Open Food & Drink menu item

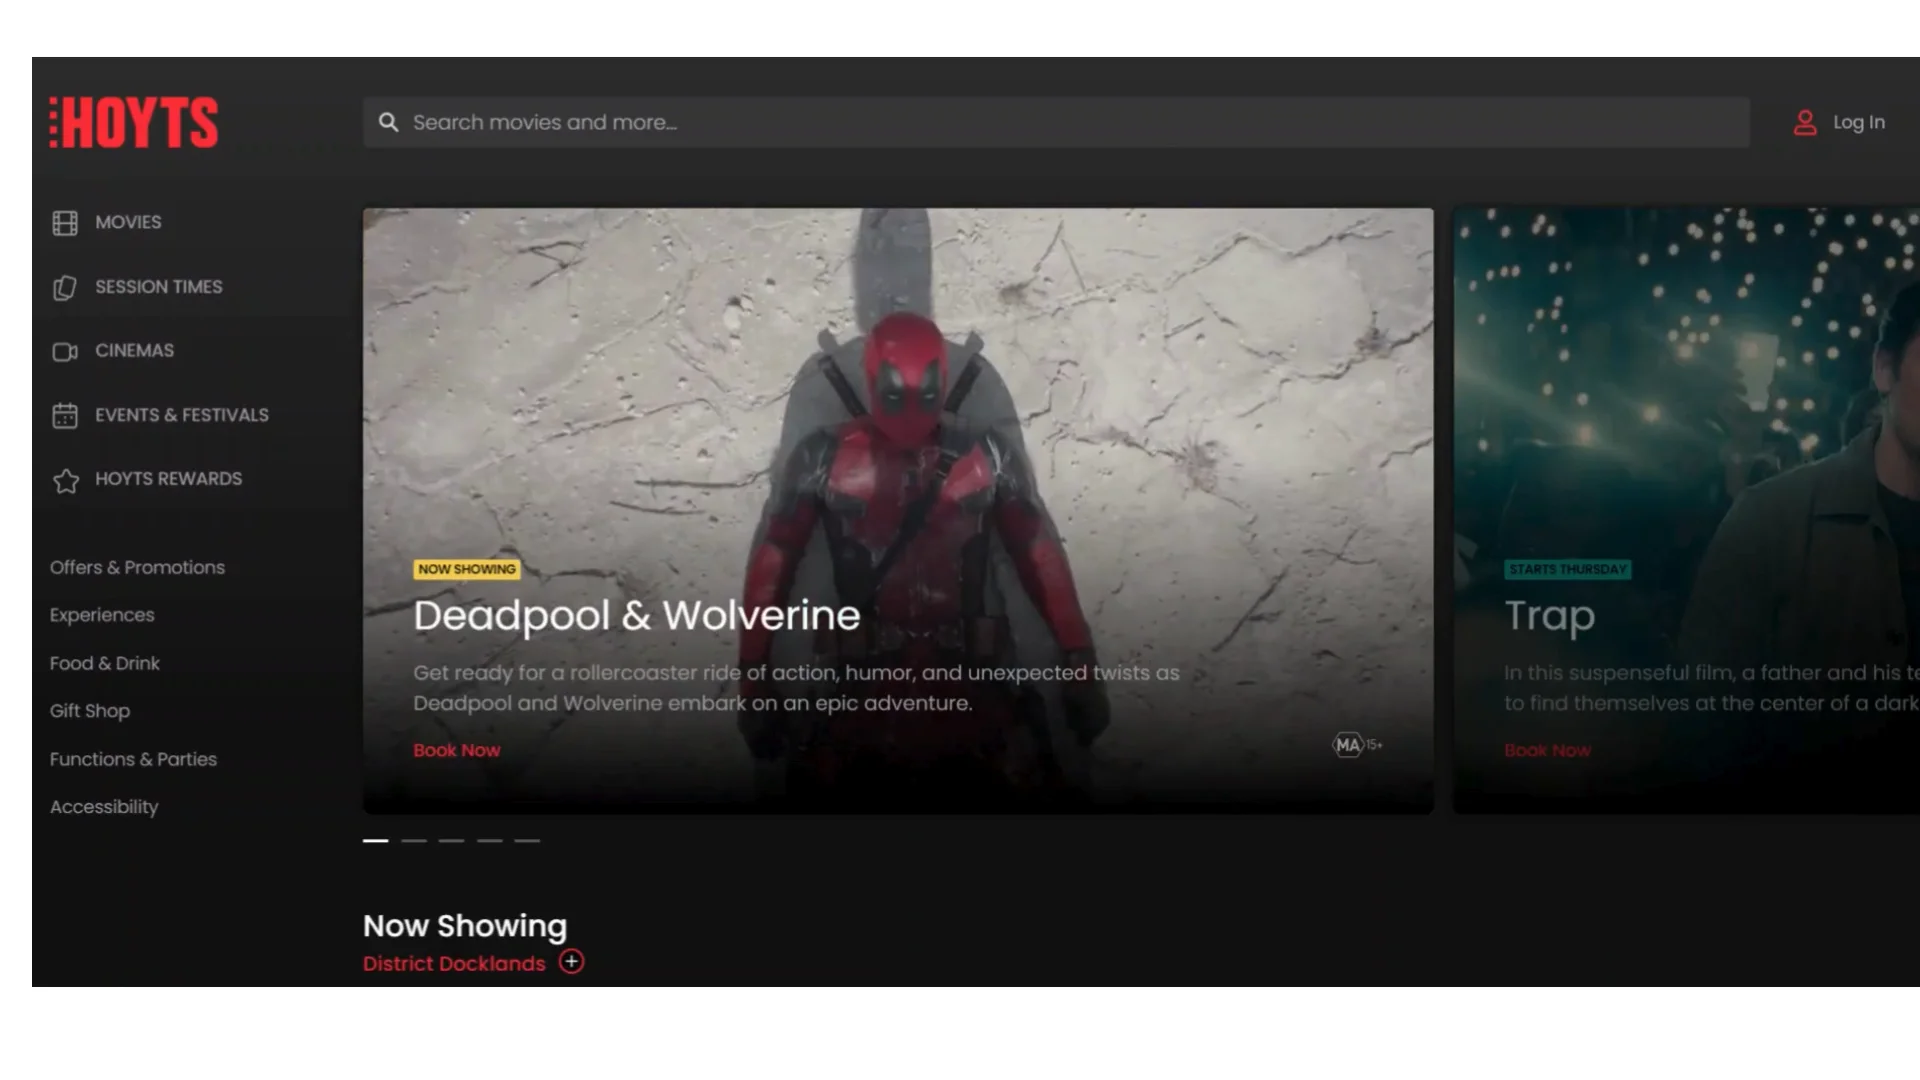coord(105,664)
